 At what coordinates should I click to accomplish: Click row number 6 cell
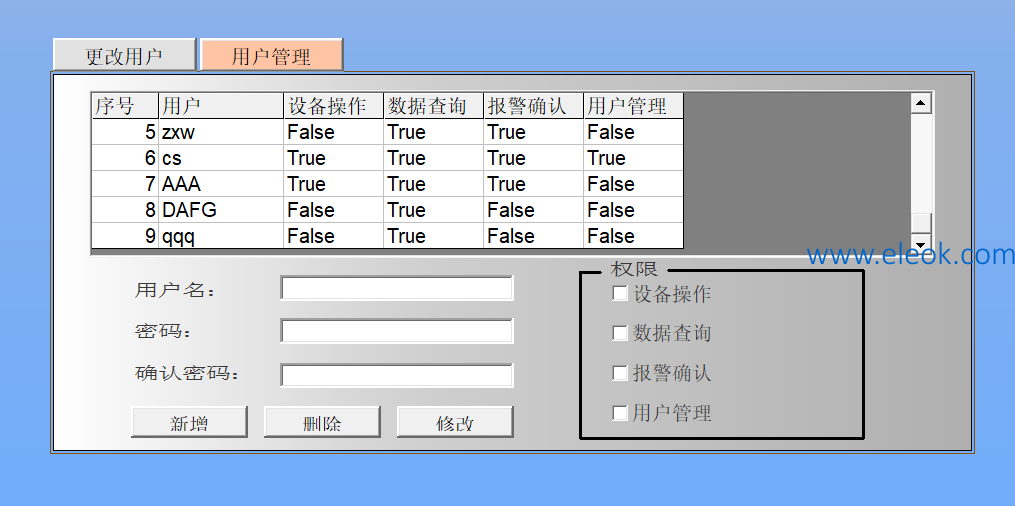click(125, 158)
